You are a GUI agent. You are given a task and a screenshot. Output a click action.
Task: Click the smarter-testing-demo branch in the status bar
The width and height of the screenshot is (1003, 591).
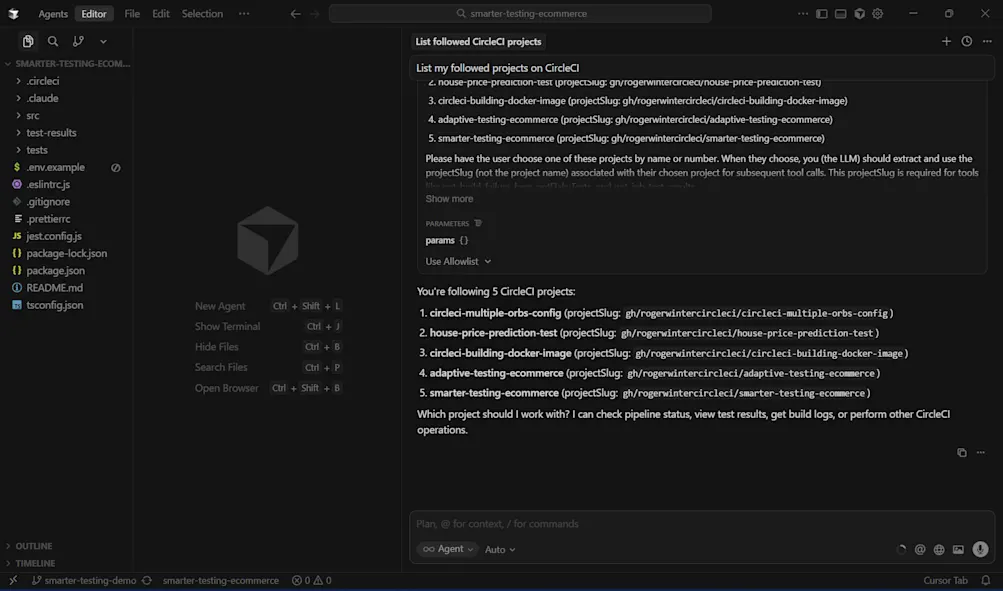click(x=88, y=580)
